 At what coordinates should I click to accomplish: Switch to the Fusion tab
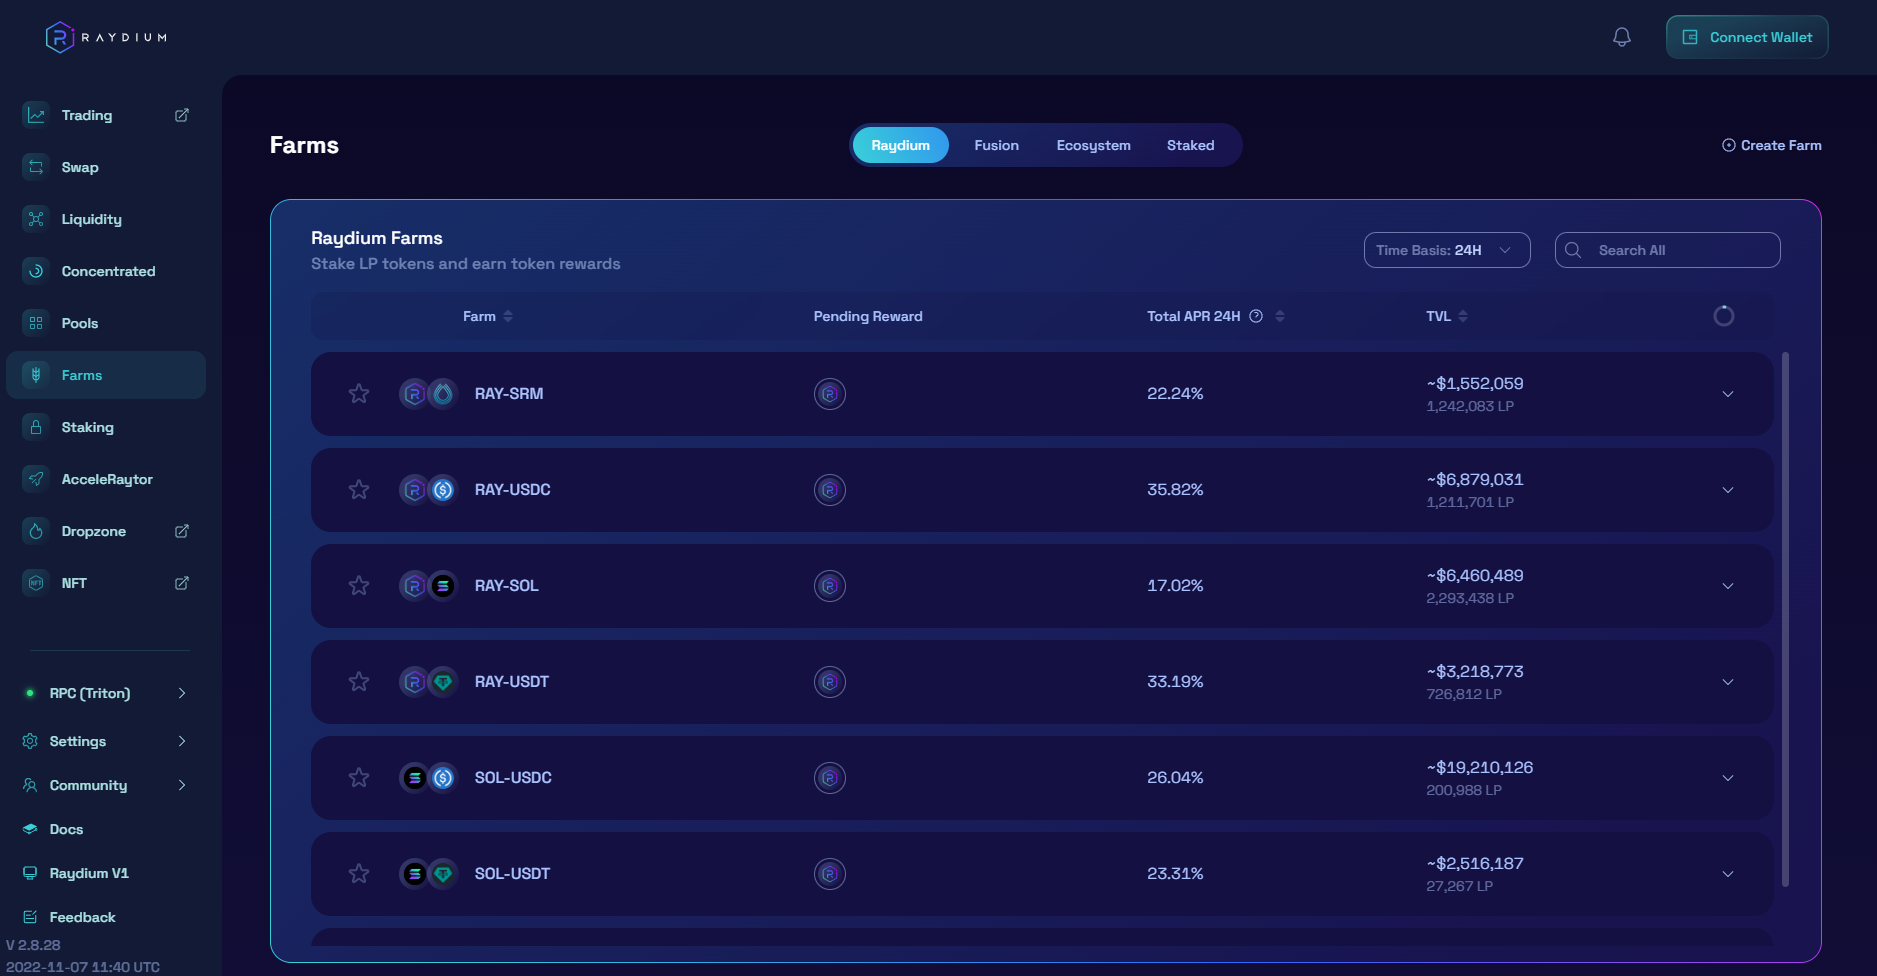(x=996, y=145)
